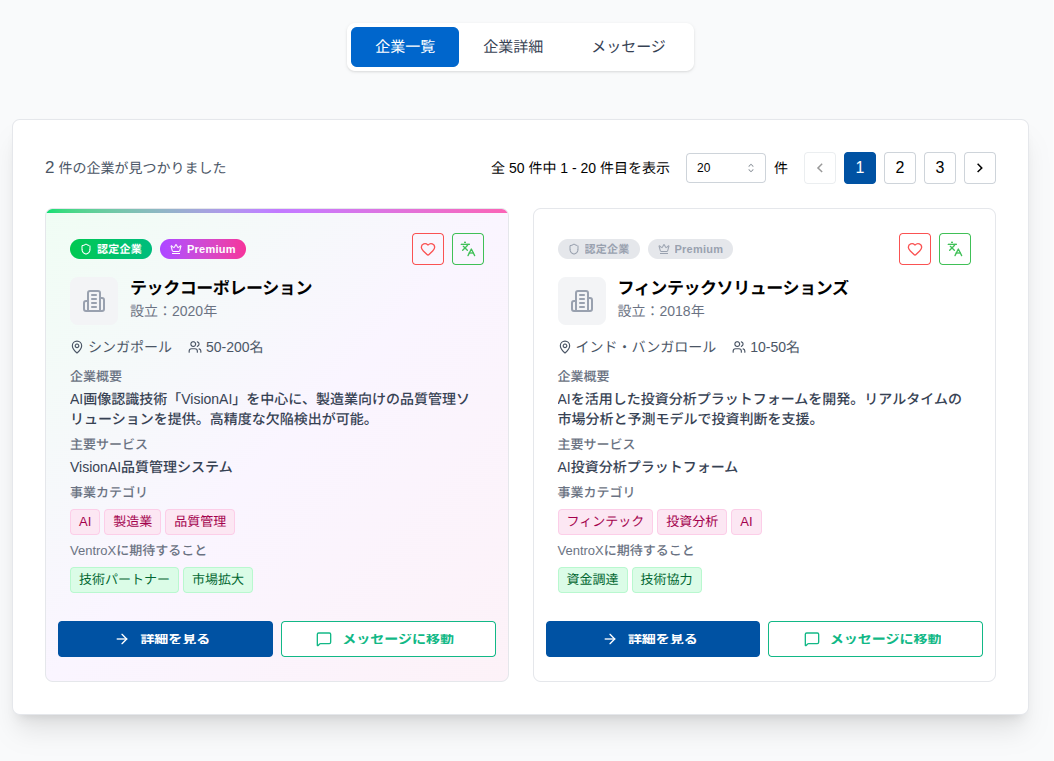Translate the テックコーポレーション card
Screen dimensions: 1054x761
(468, 249)
